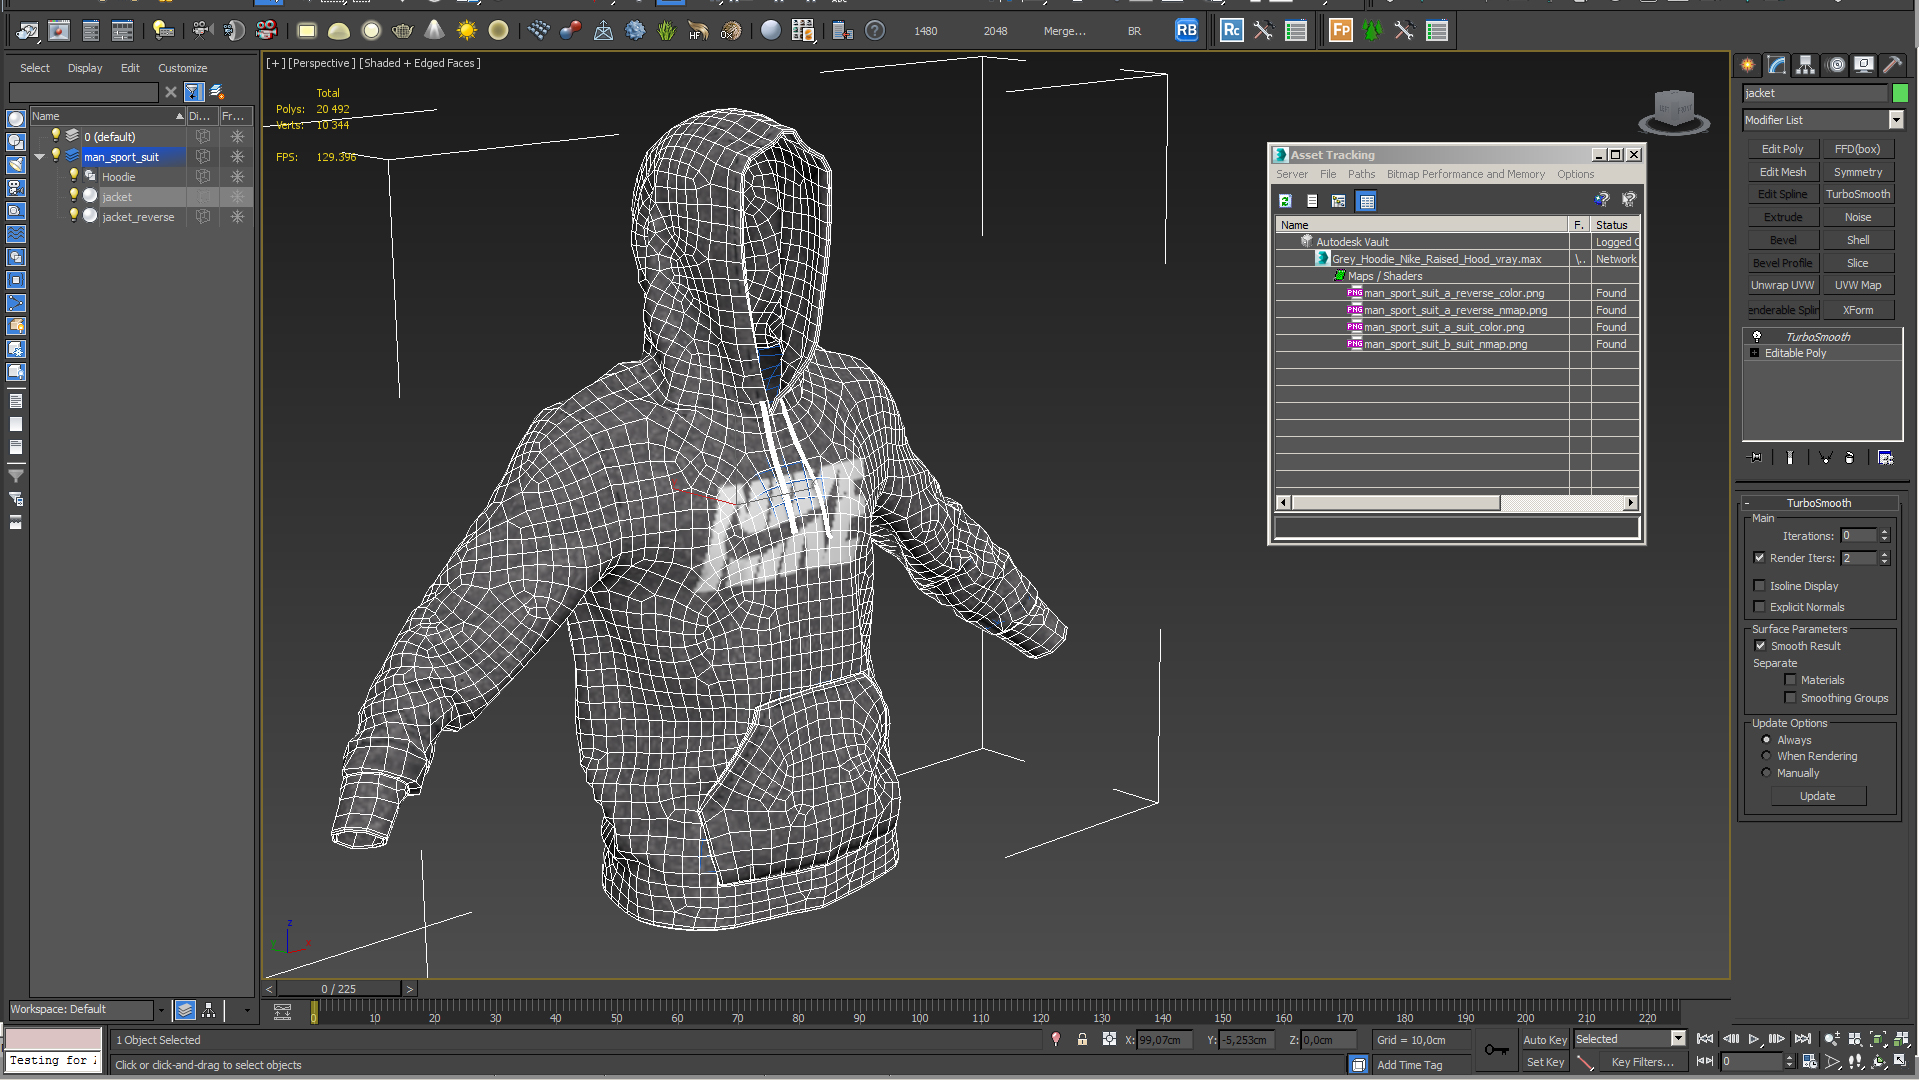This screenshot has width=1920, height=1080.
Task: Open the Create command panel tab
Action: tap(1748, 65)
